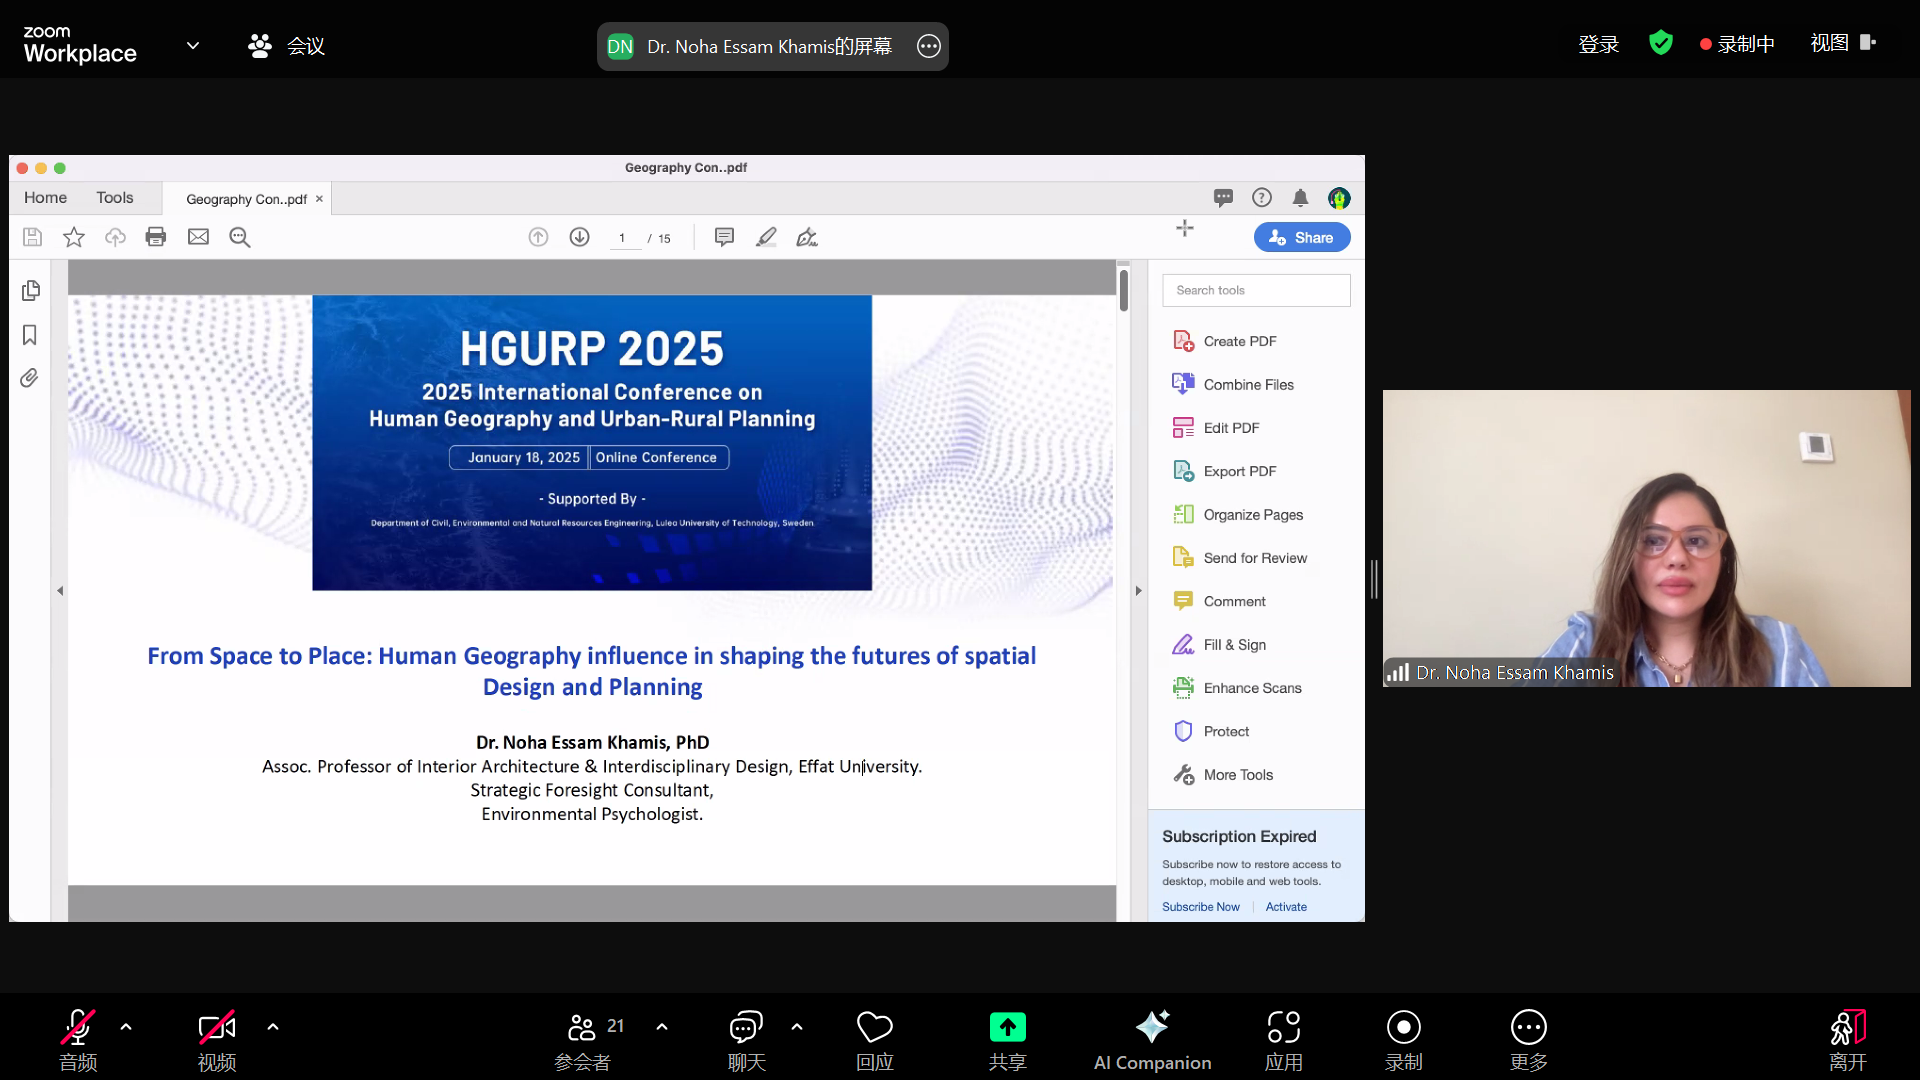Open Acrobat notifications bell

point(1300,198)
